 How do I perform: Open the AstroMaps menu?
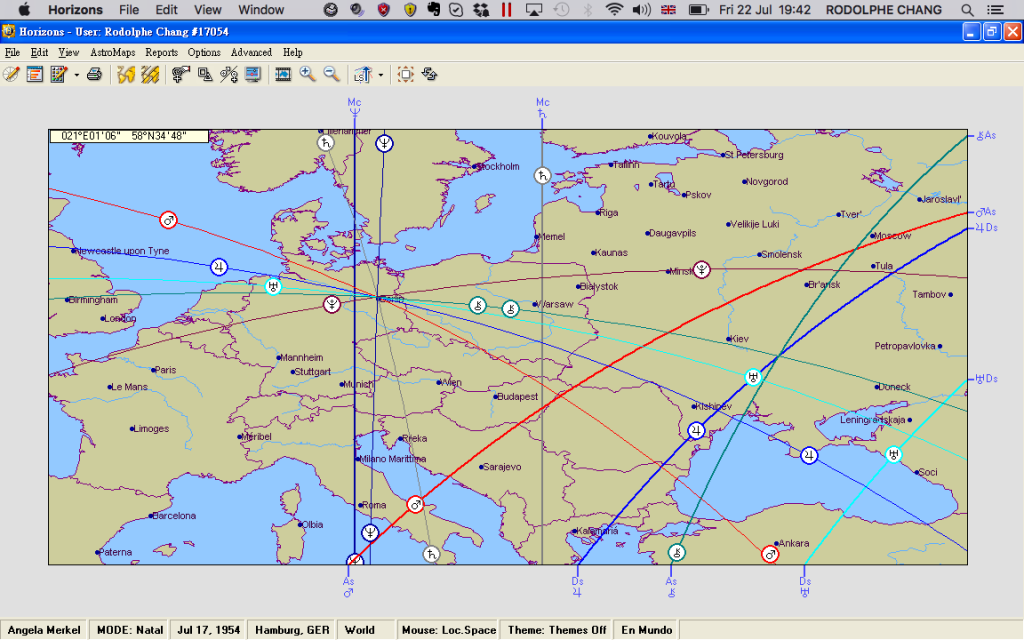[112, 52]
